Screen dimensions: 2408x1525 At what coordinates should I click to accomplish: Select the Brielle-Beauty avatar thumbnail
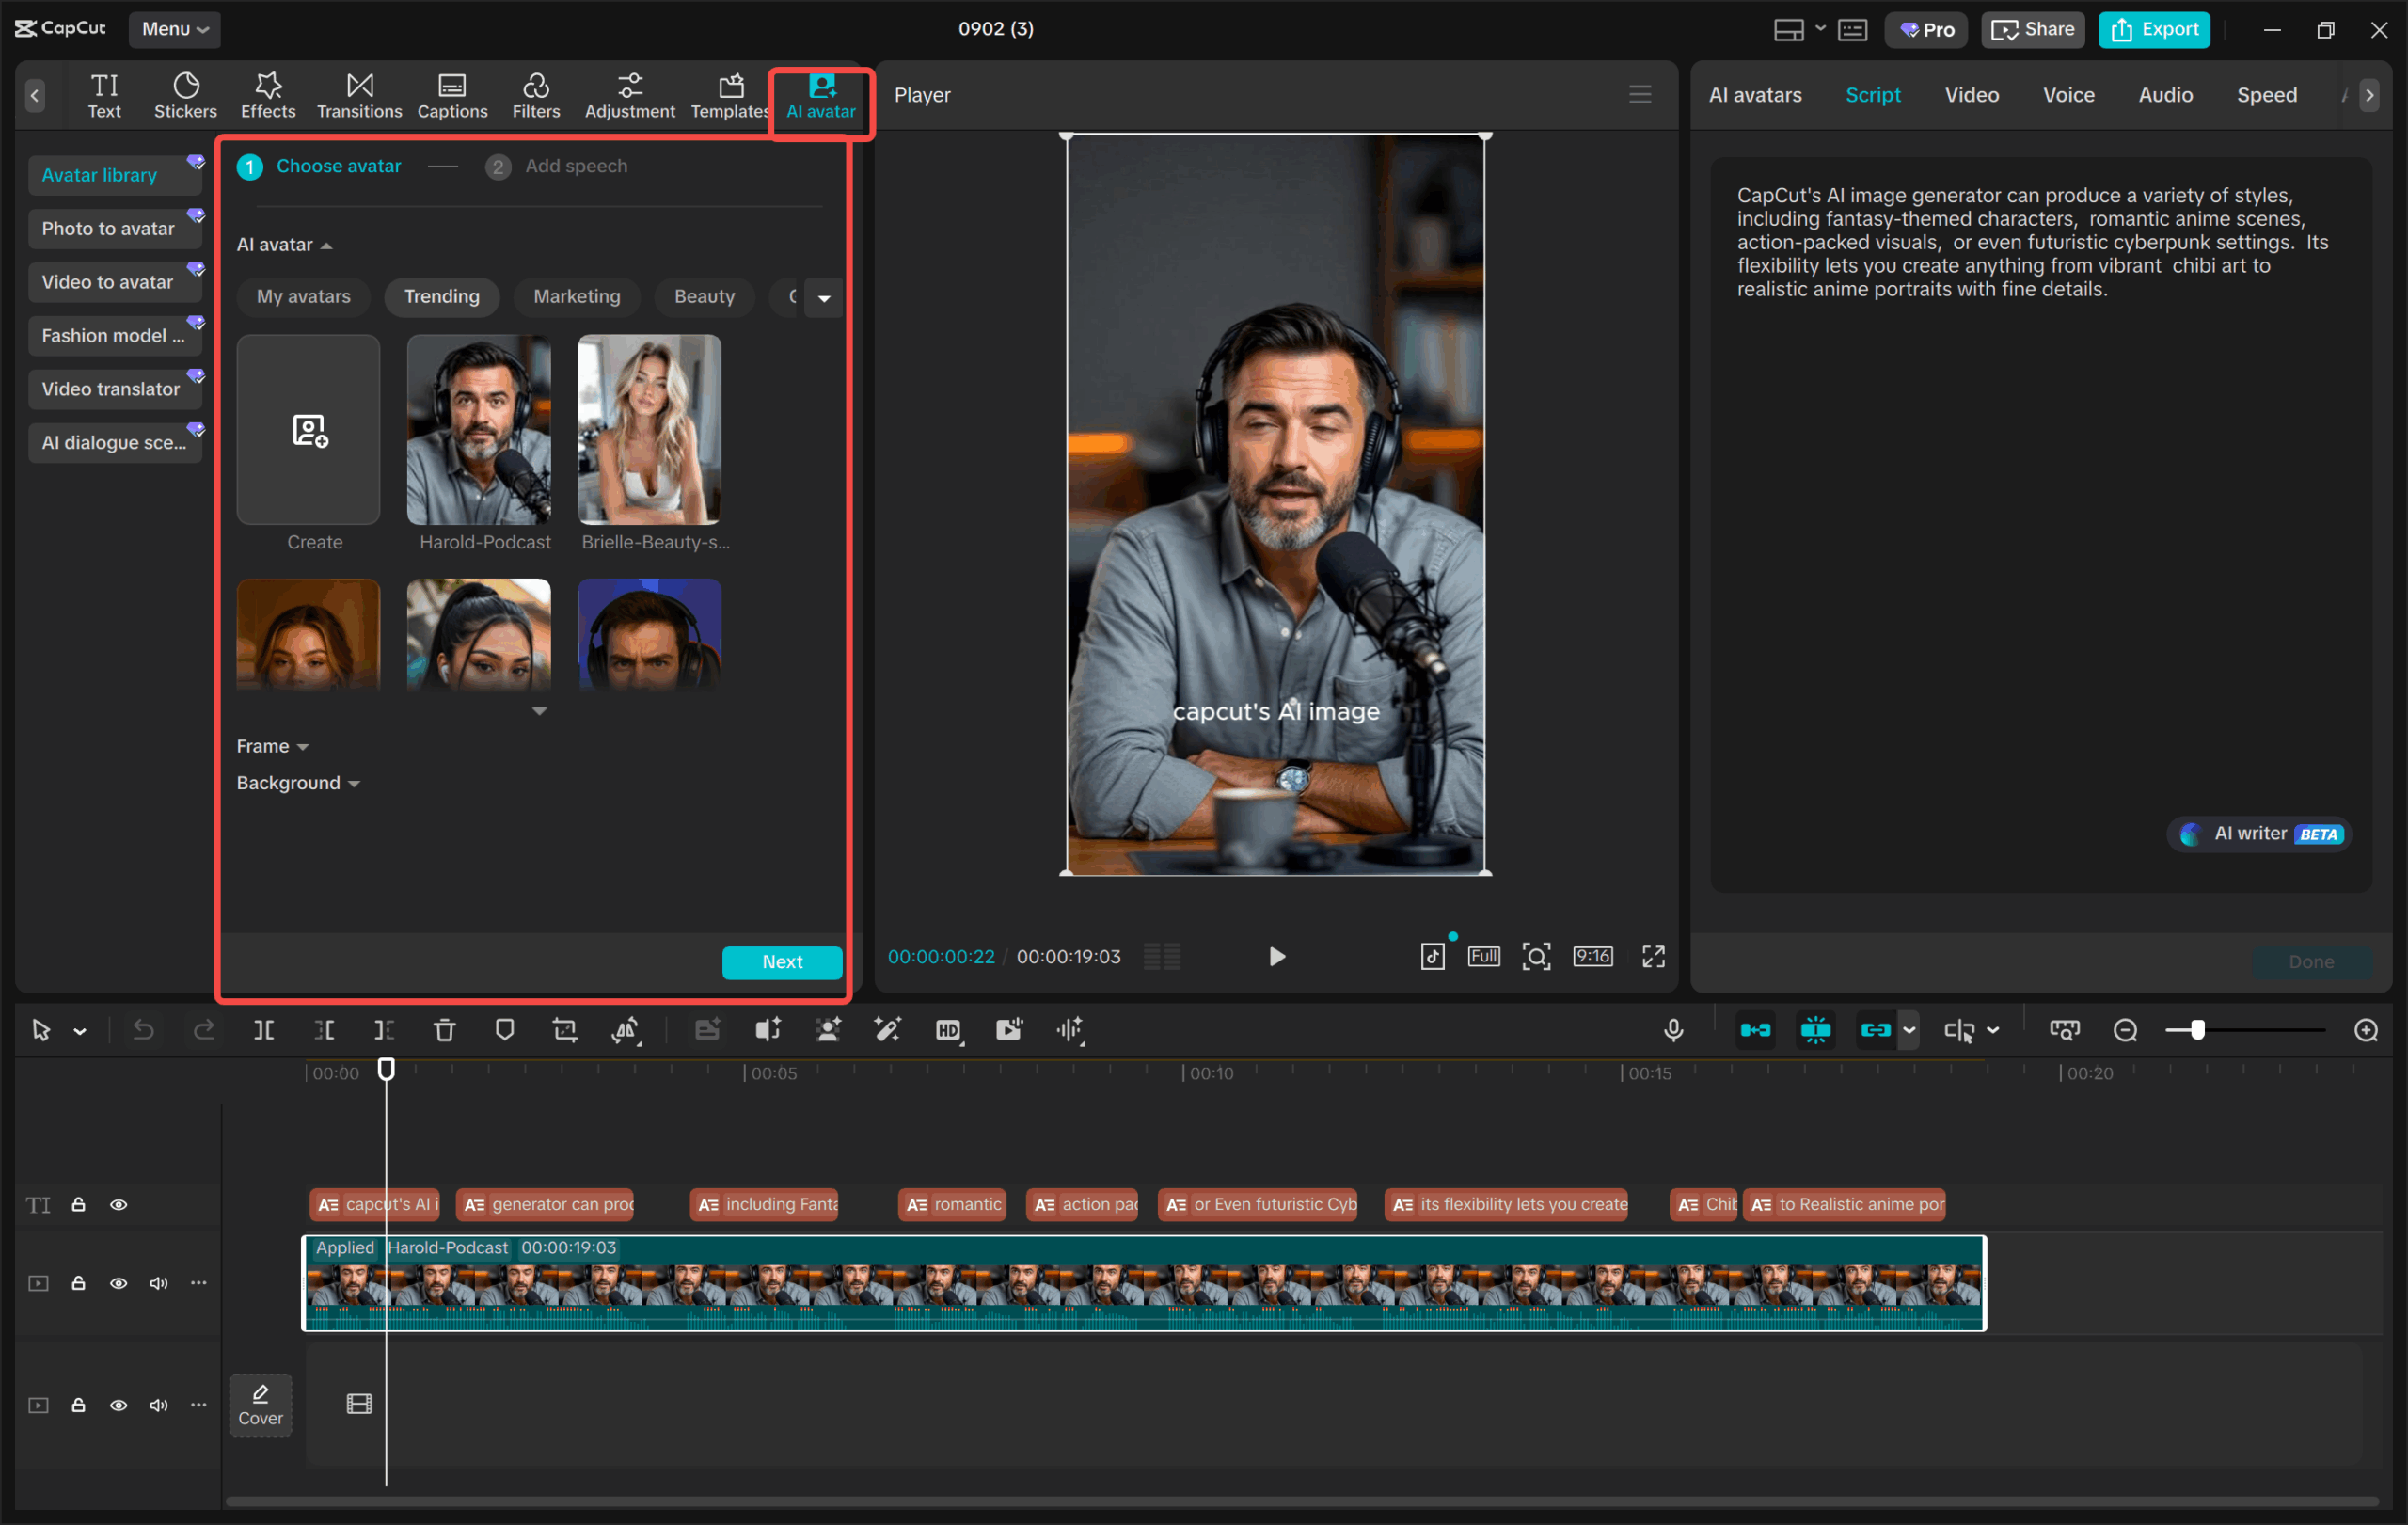[649, 430]
